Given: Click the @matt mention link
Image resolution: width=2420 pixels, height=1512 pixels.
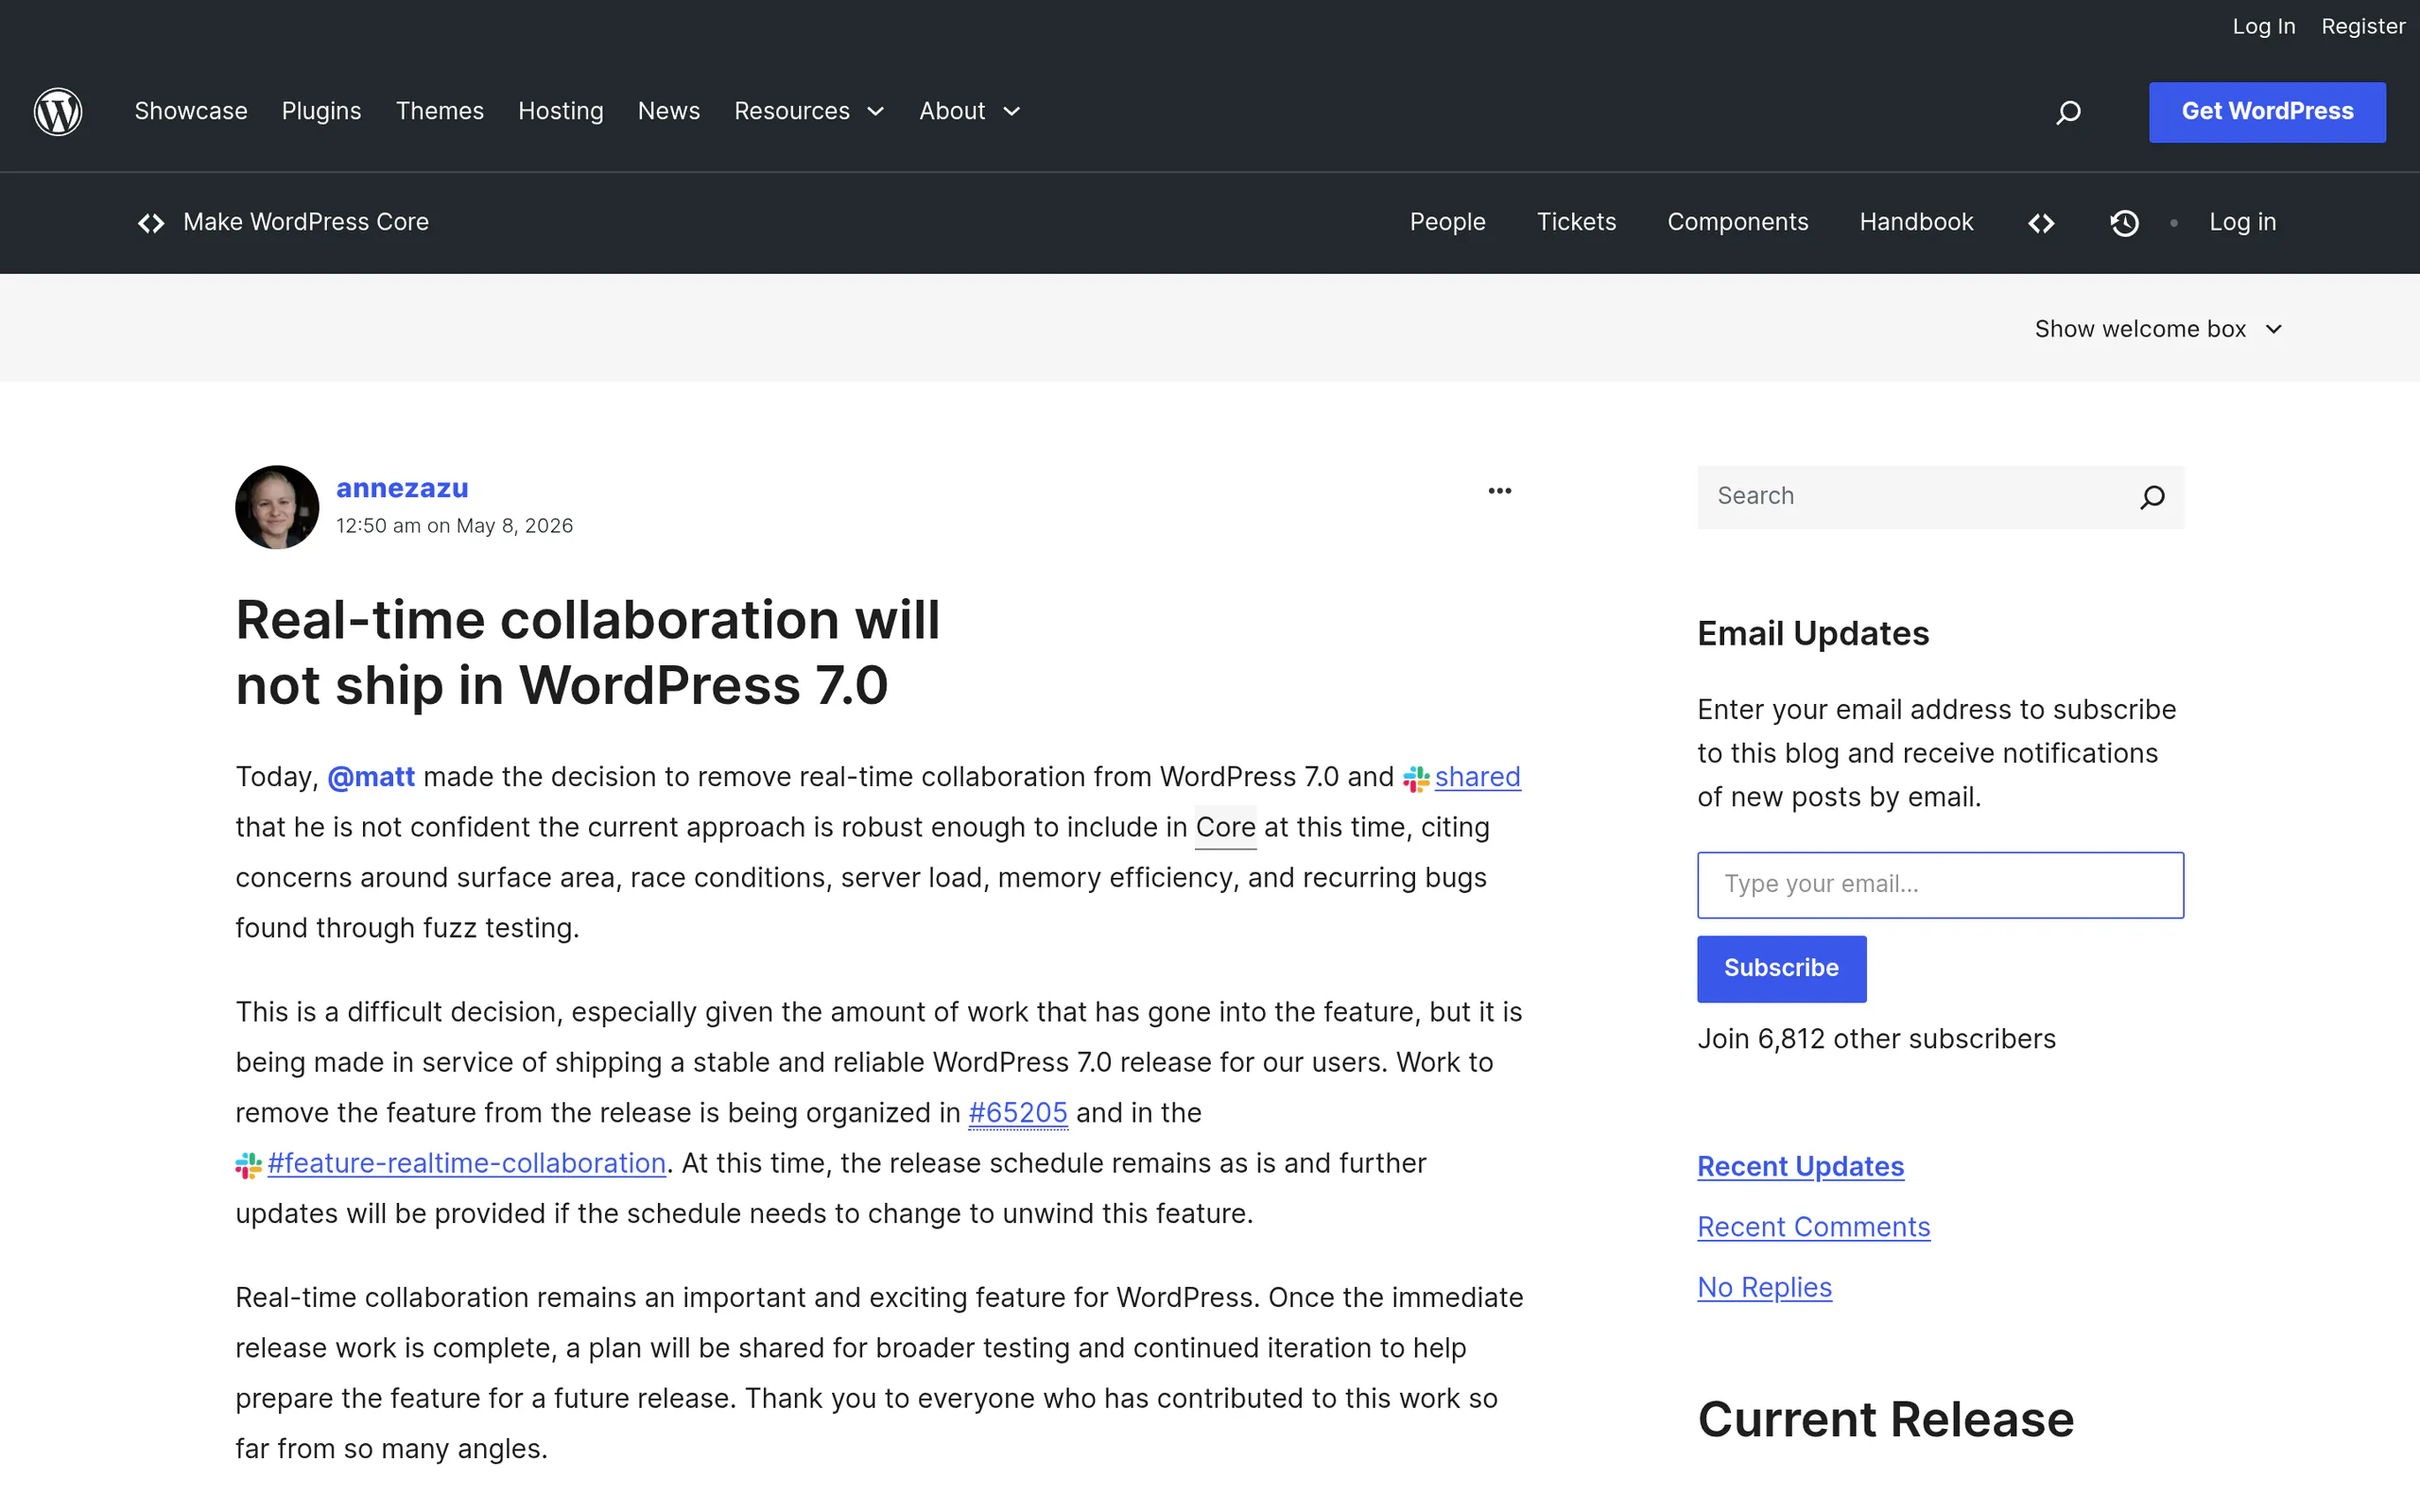Looking at the screenshot, I should click(371, 777).
